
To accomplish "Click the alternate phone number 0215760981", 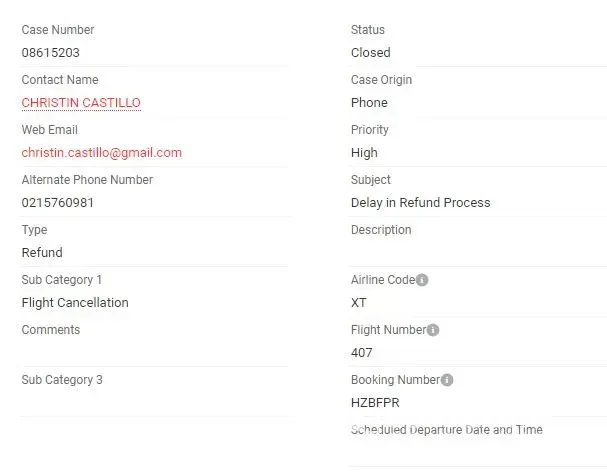I will [x=58, y=203].
